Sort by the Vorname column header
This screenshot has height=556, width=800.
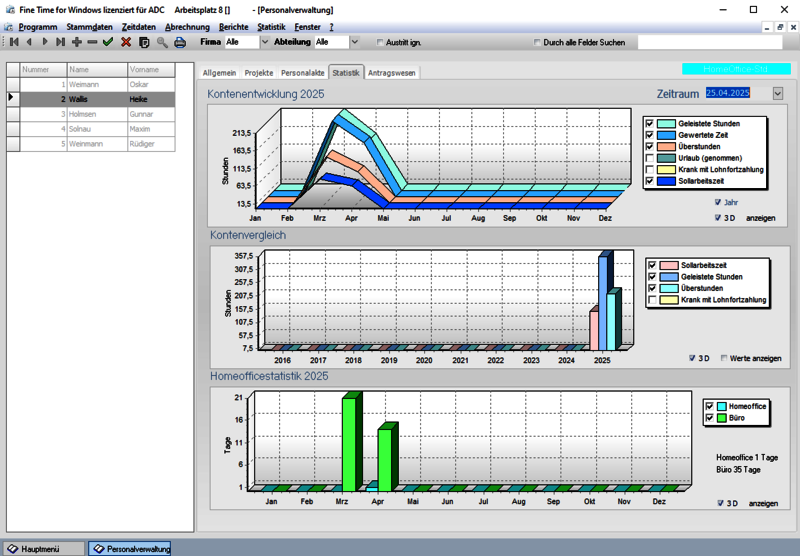[x=151, y=69]
